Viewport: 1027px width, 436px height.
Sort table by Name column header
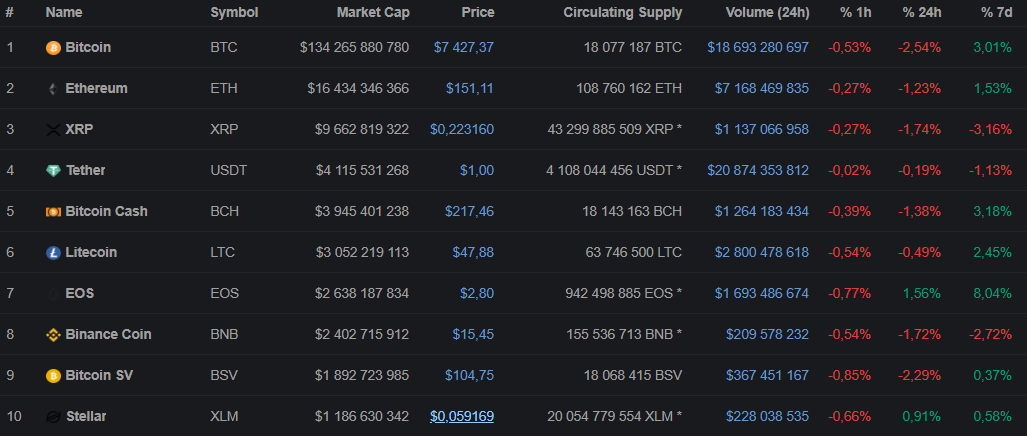(64, 13)
